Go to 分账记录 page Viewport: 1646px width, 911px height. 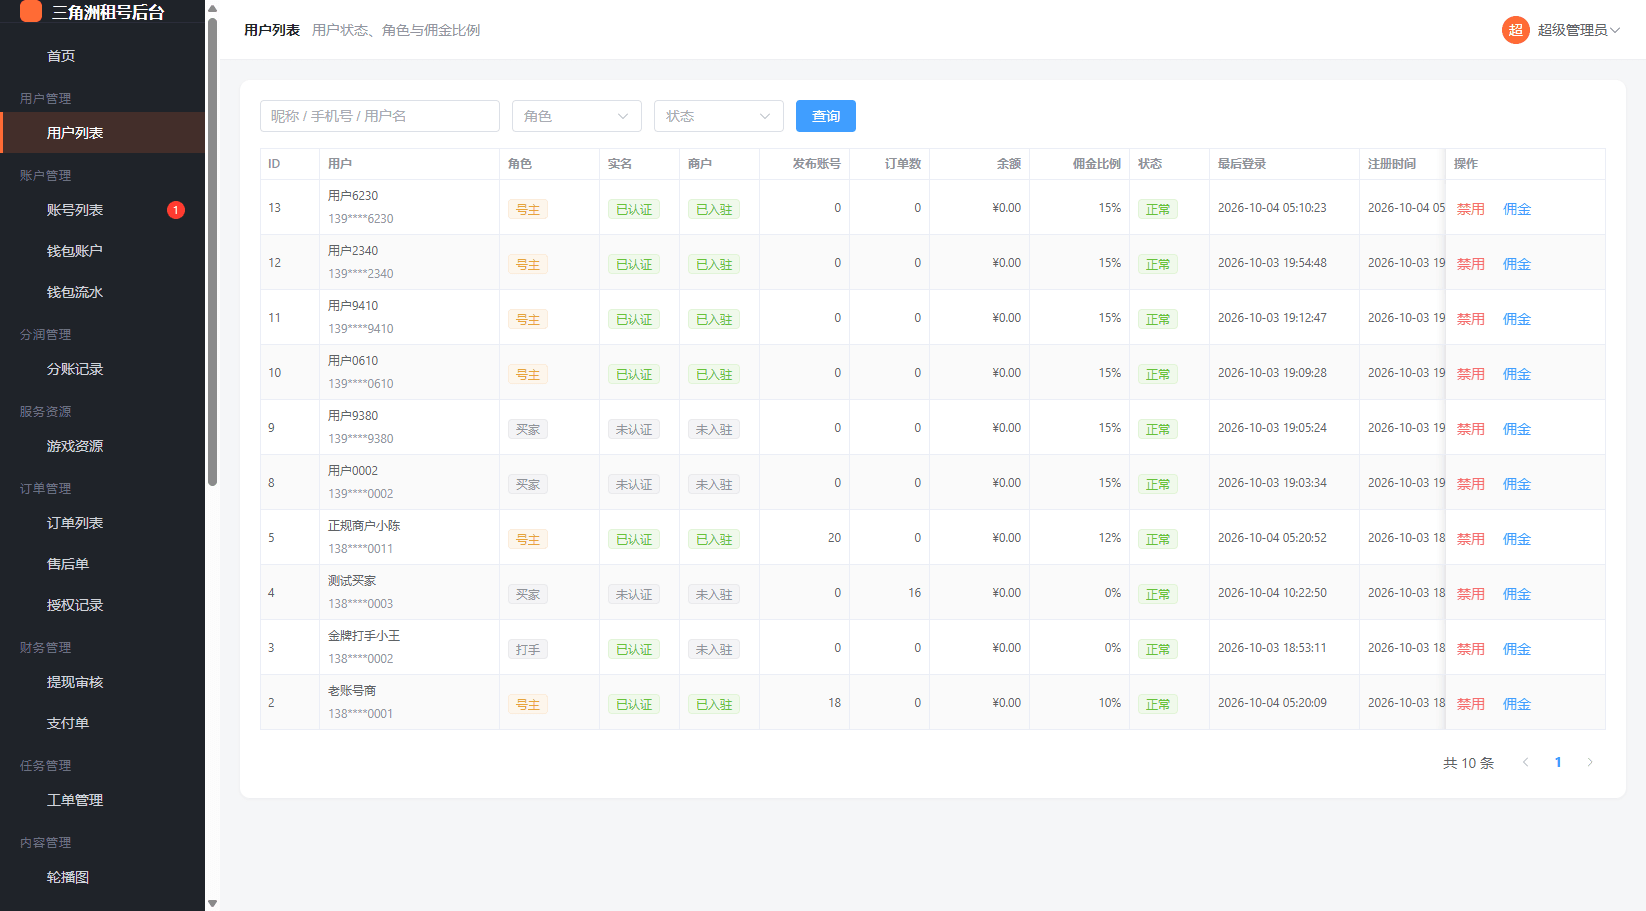click(x=102, y=369)
